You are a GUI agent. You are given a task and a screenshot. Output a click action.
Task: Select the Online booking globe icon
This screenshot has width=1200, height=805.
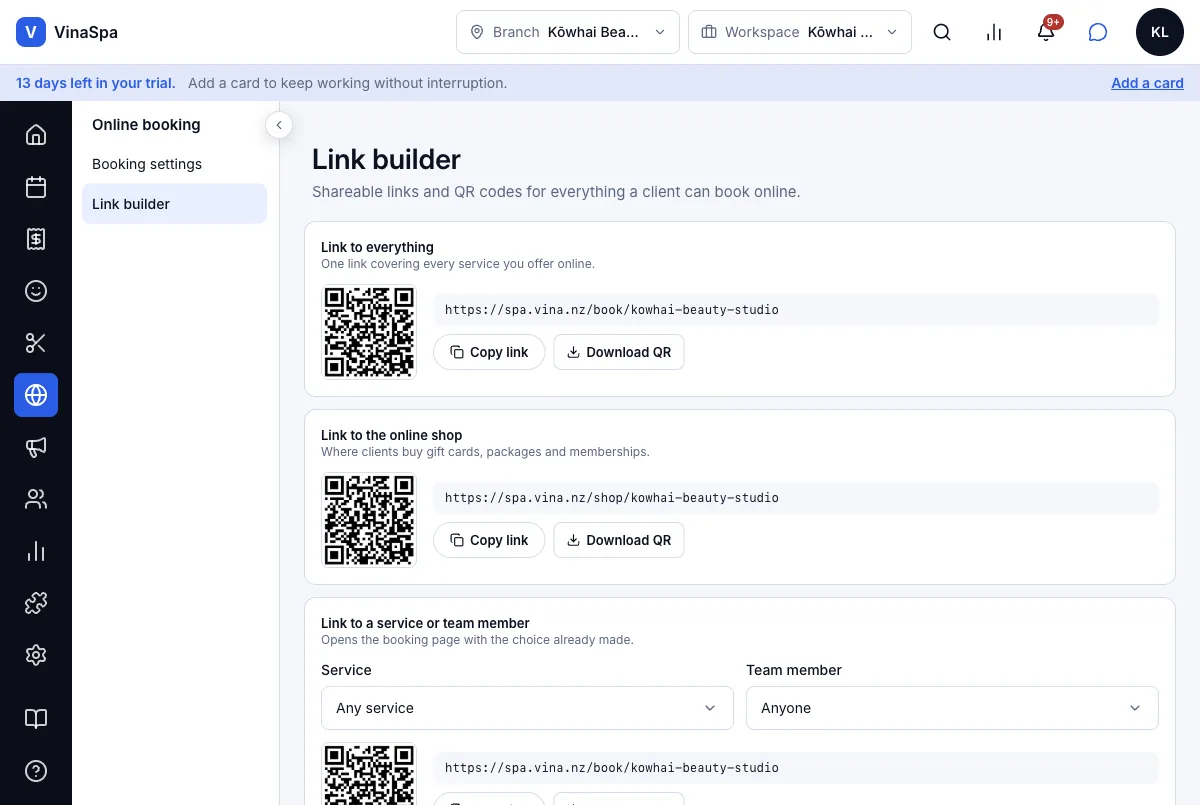click(x=36, y=395)
